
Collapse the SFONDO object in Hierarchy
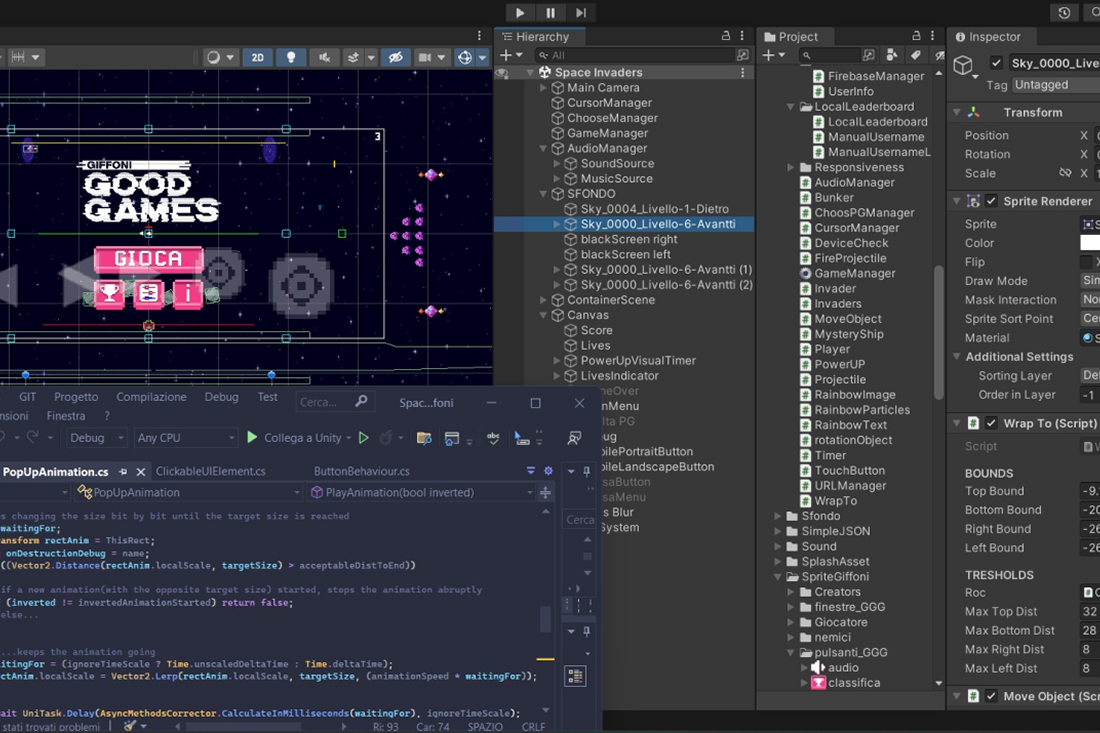[x=543, y=194]
